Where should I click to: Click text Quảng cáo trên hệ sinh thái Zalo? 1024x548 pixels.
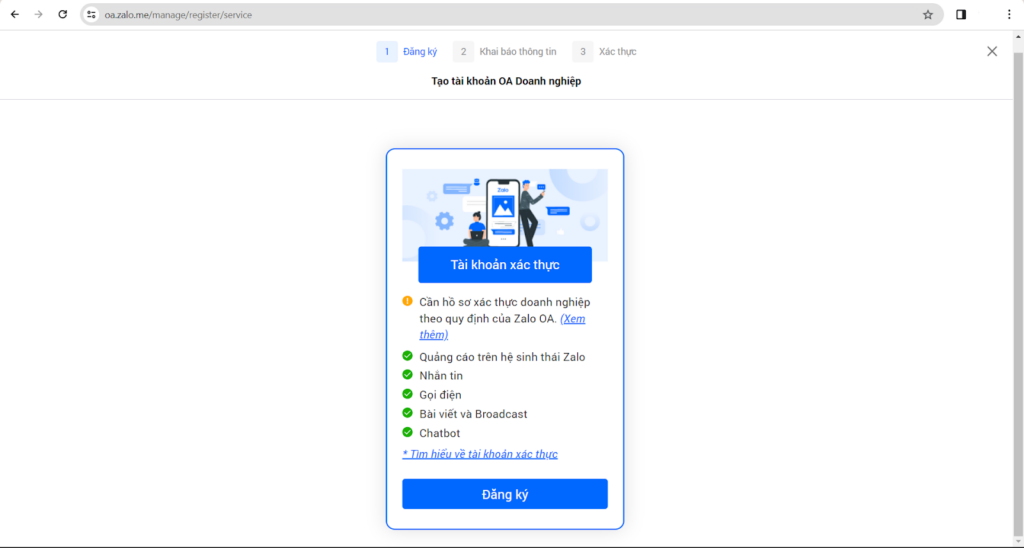(x=502, y=357)
